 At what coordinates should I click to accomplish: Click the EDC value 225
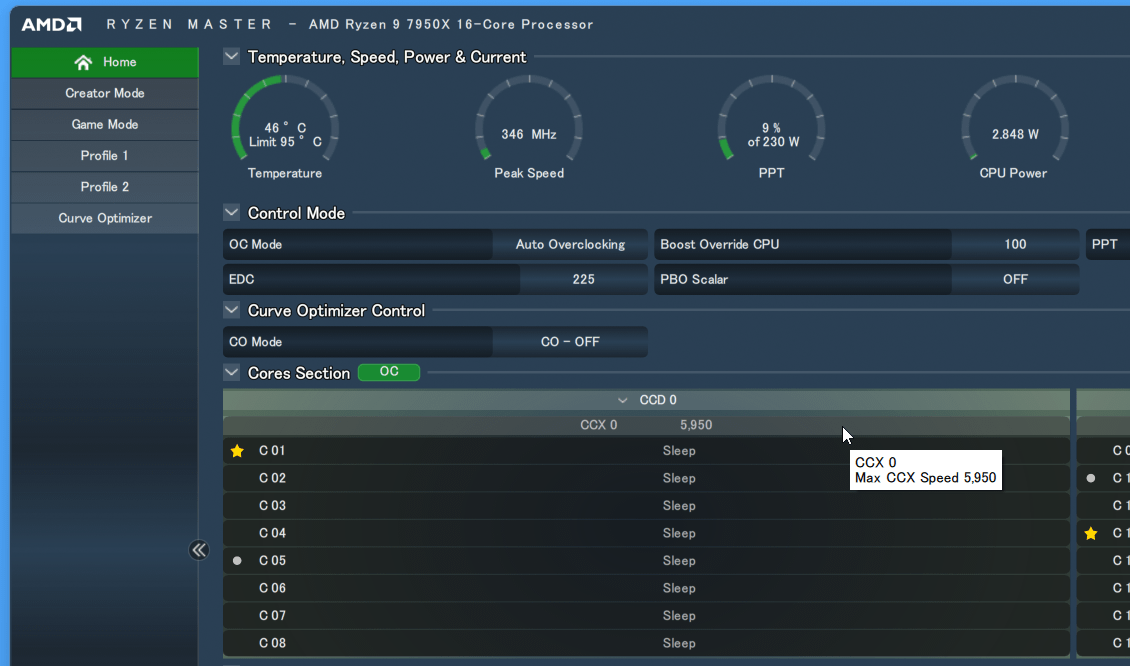584,279
